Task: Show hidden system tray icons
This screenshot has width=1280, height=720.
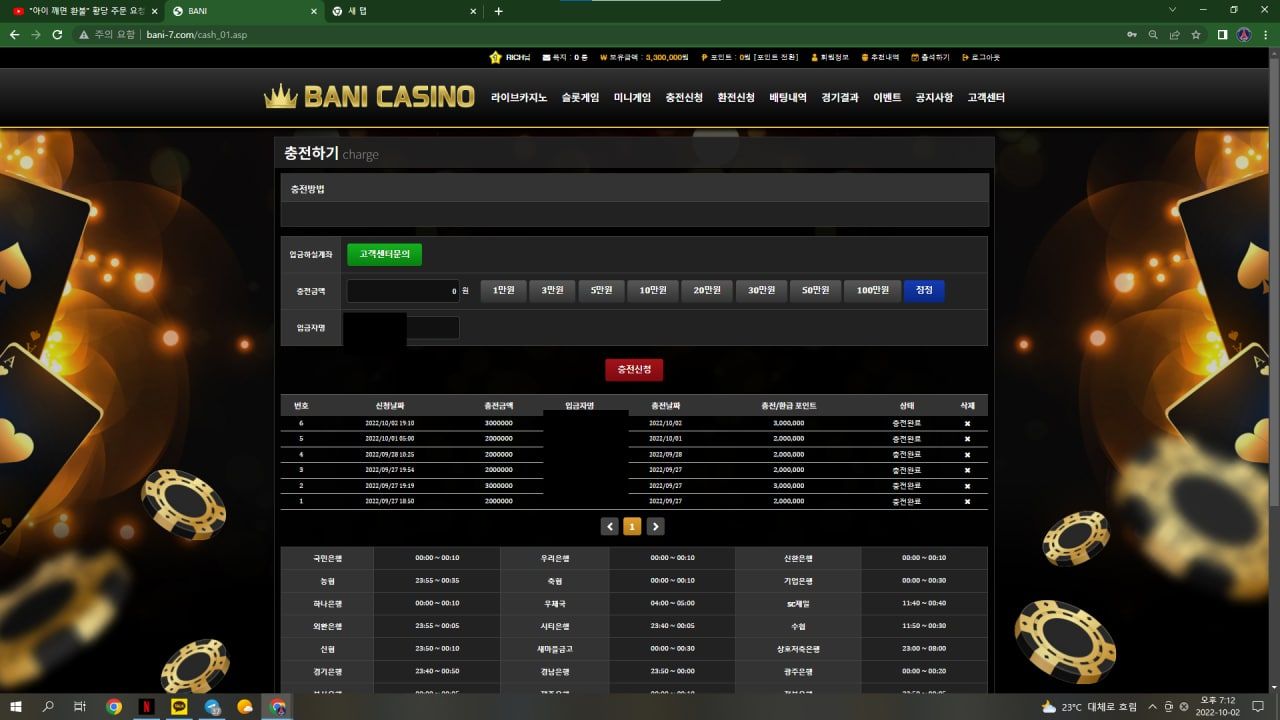Action: tap(1153, 706)
